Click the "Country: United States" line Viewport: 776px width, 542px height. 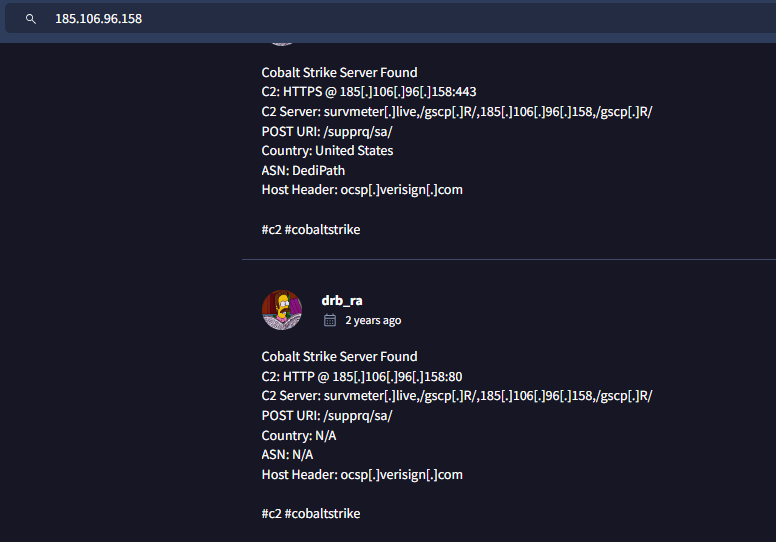tap(327, 151)
